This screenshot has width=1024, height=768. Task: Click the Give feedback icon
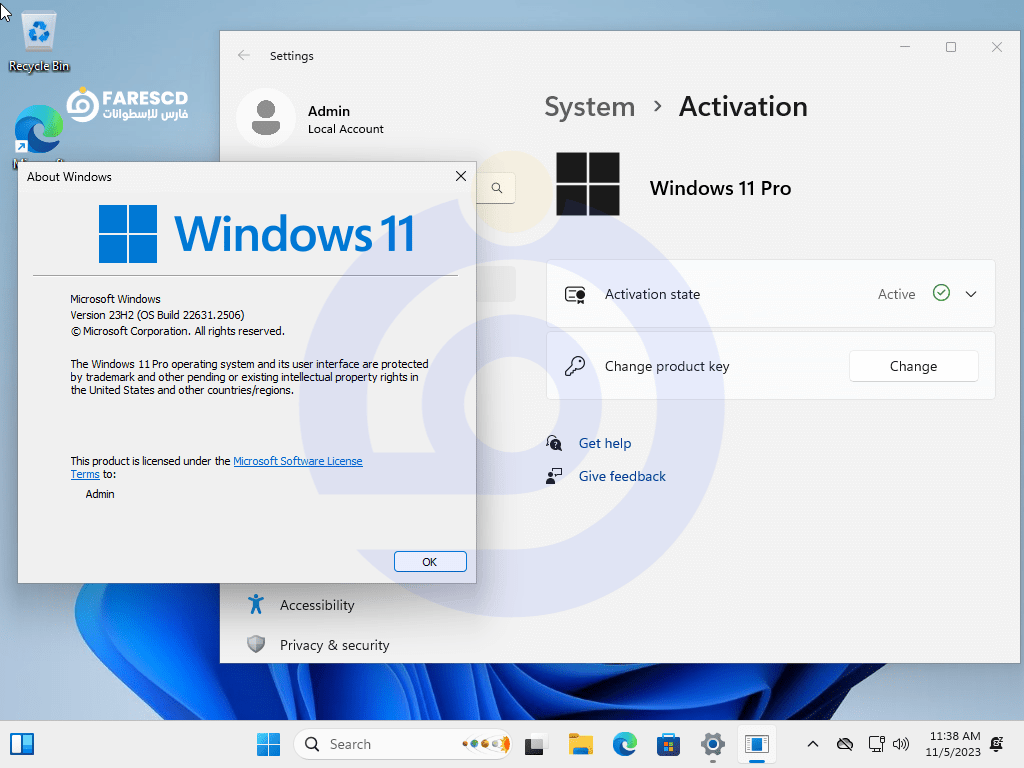[x=554, y=476]
